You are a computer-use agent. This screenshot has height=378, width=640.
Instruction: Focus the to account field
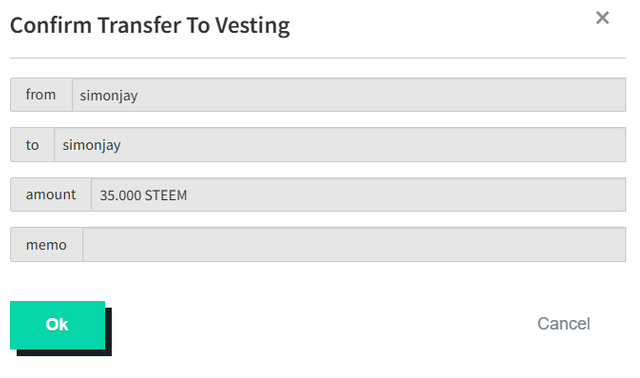(x=340, y=145)
